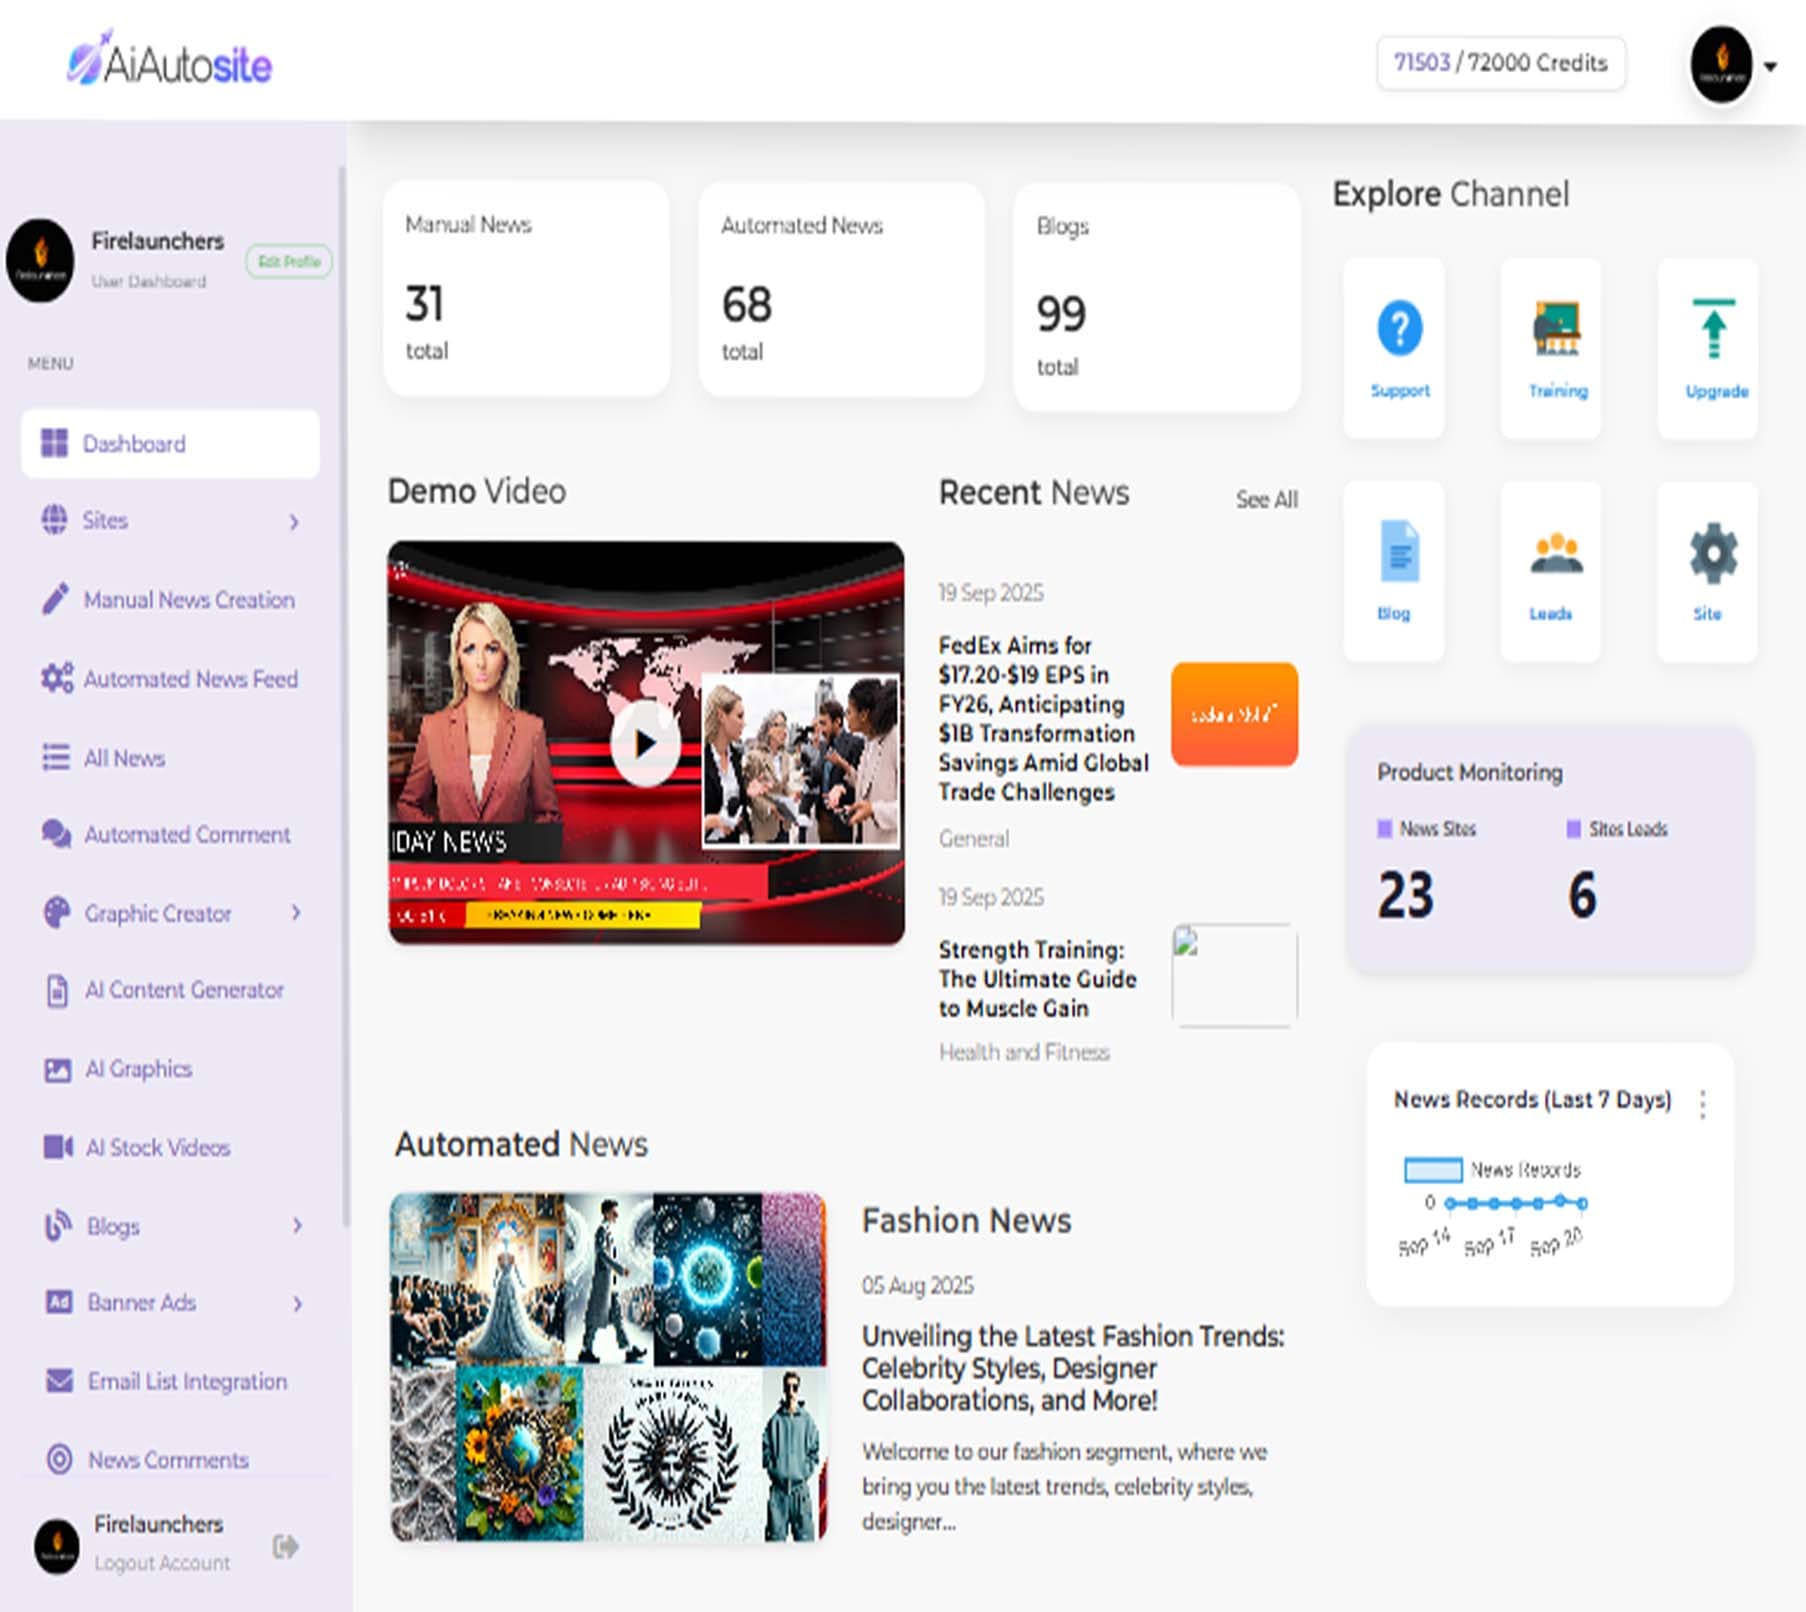Open the Blog document icon
Viewport: 1806px width, 1612px height.
(x=1399, y=551)
